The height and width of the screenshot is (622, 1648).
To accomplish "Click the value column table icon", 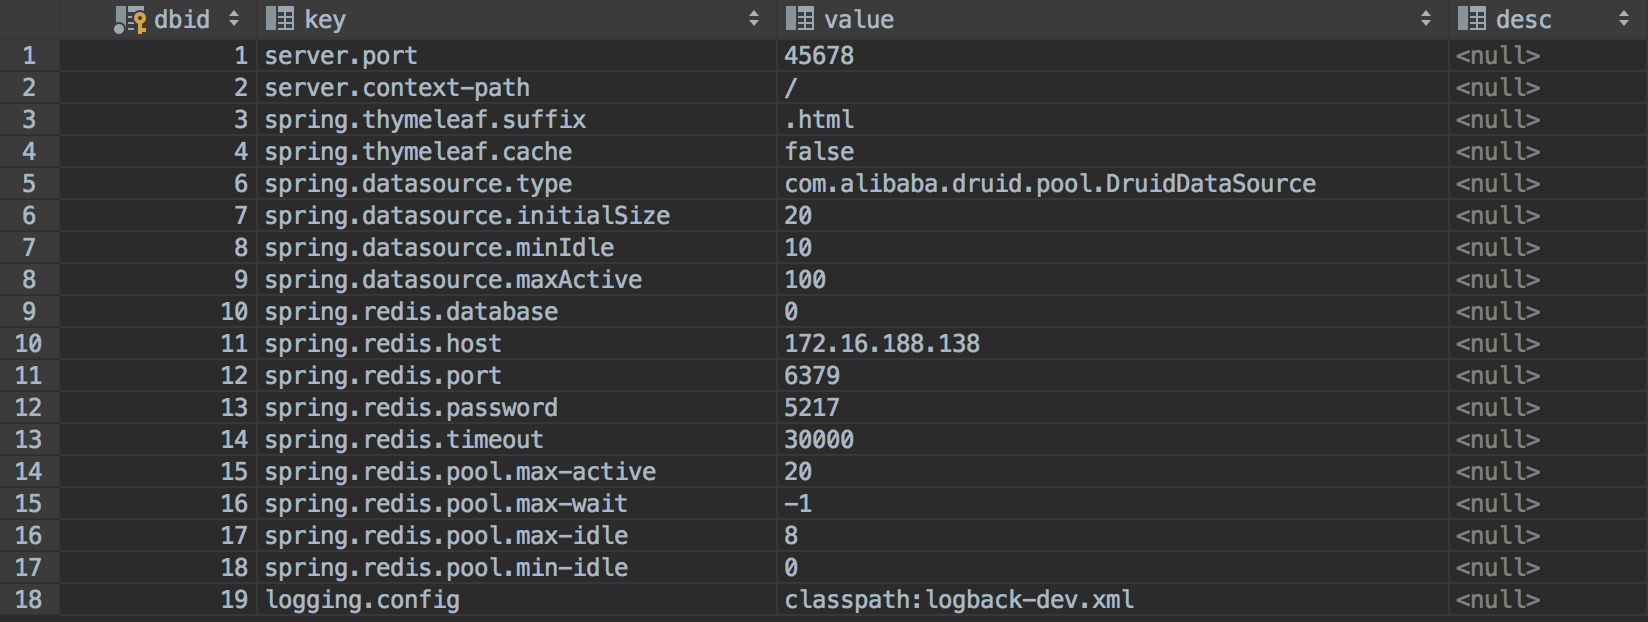I will [799, 19].
